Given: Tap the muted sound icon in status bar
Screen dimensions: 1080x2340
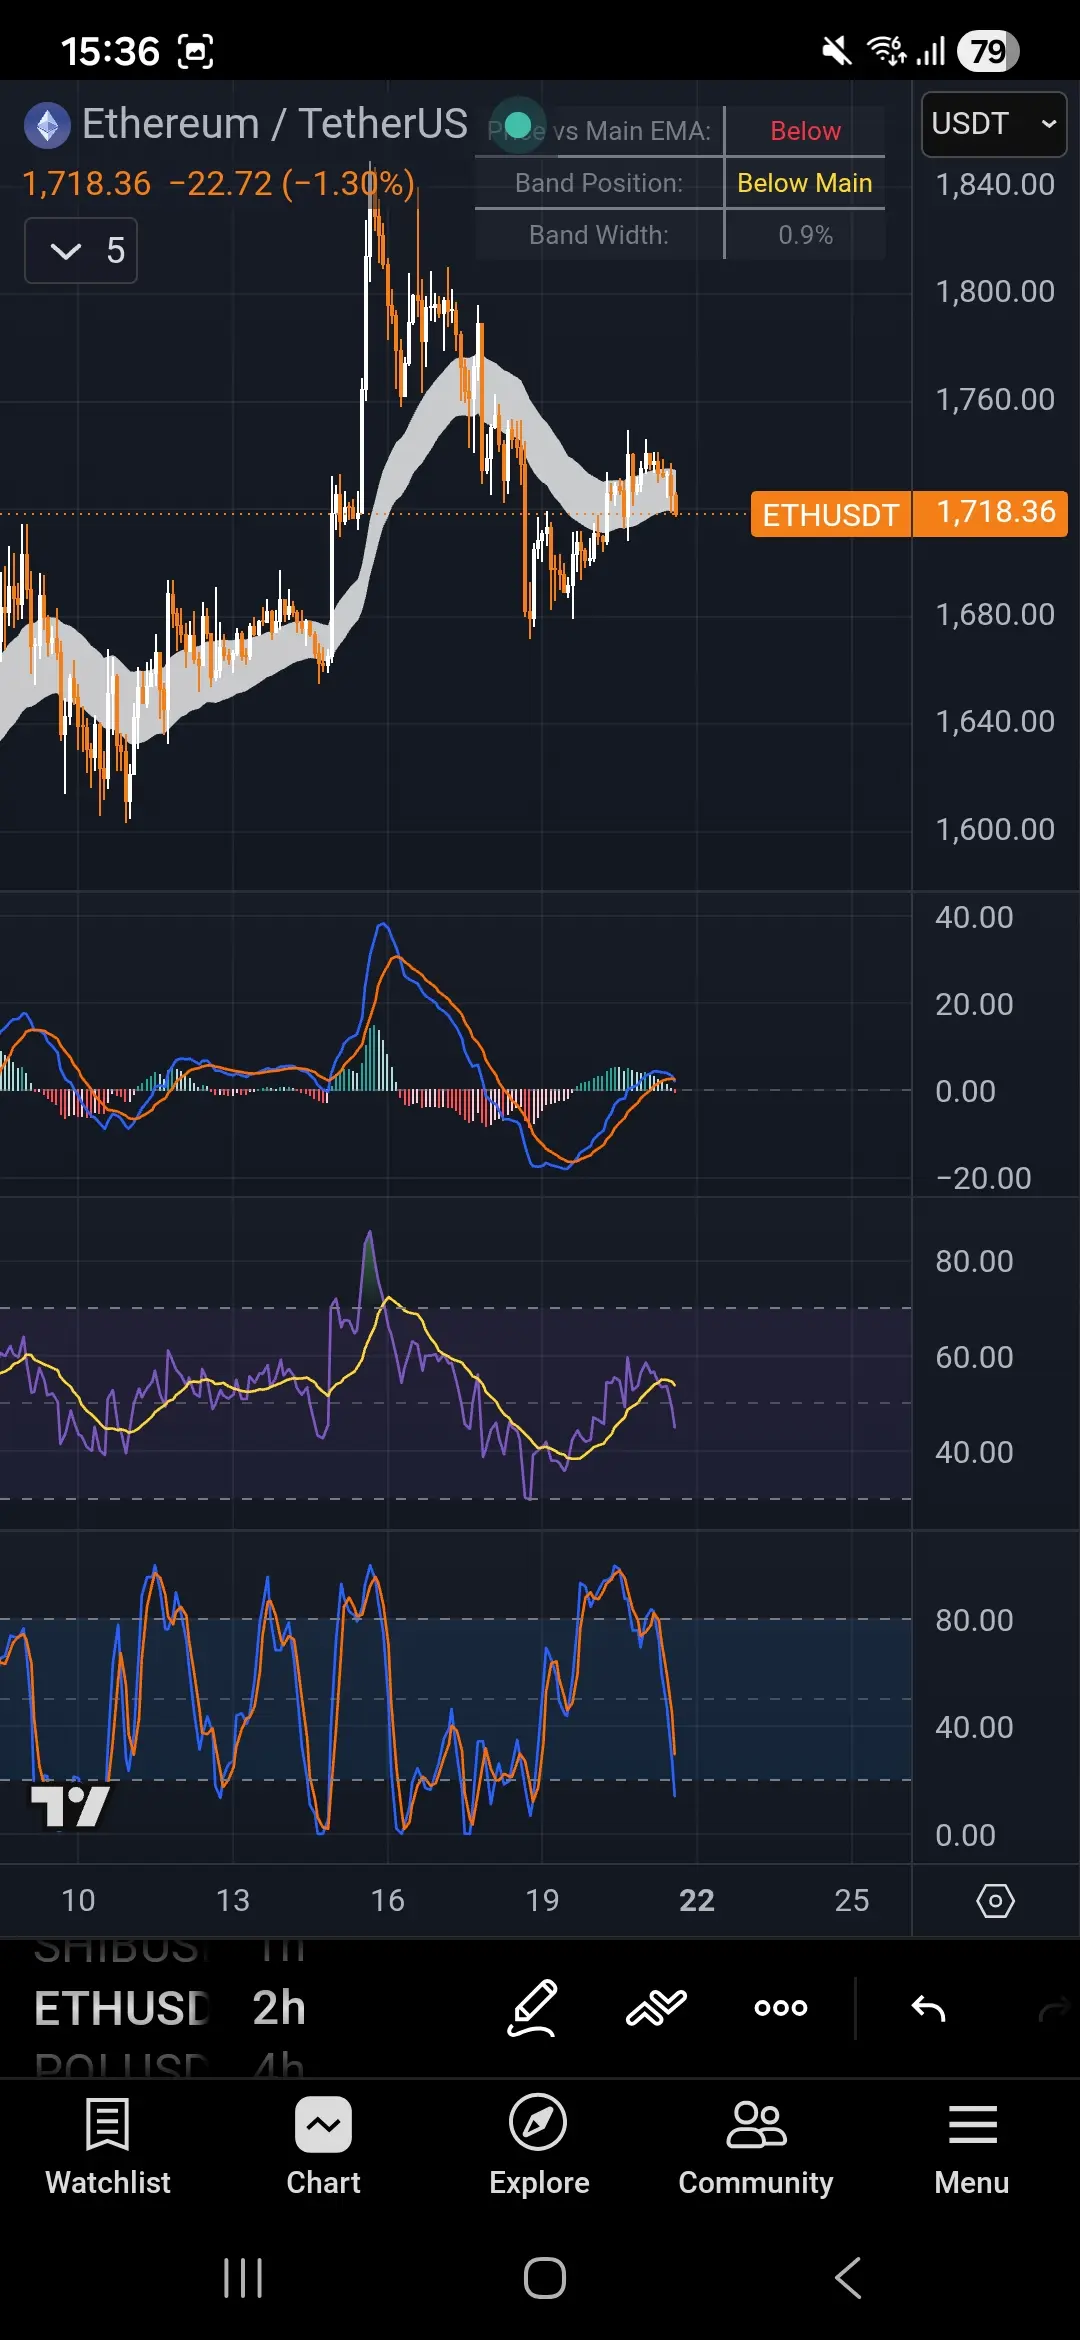Looking at the screenshot, I should tap(836, 51).
